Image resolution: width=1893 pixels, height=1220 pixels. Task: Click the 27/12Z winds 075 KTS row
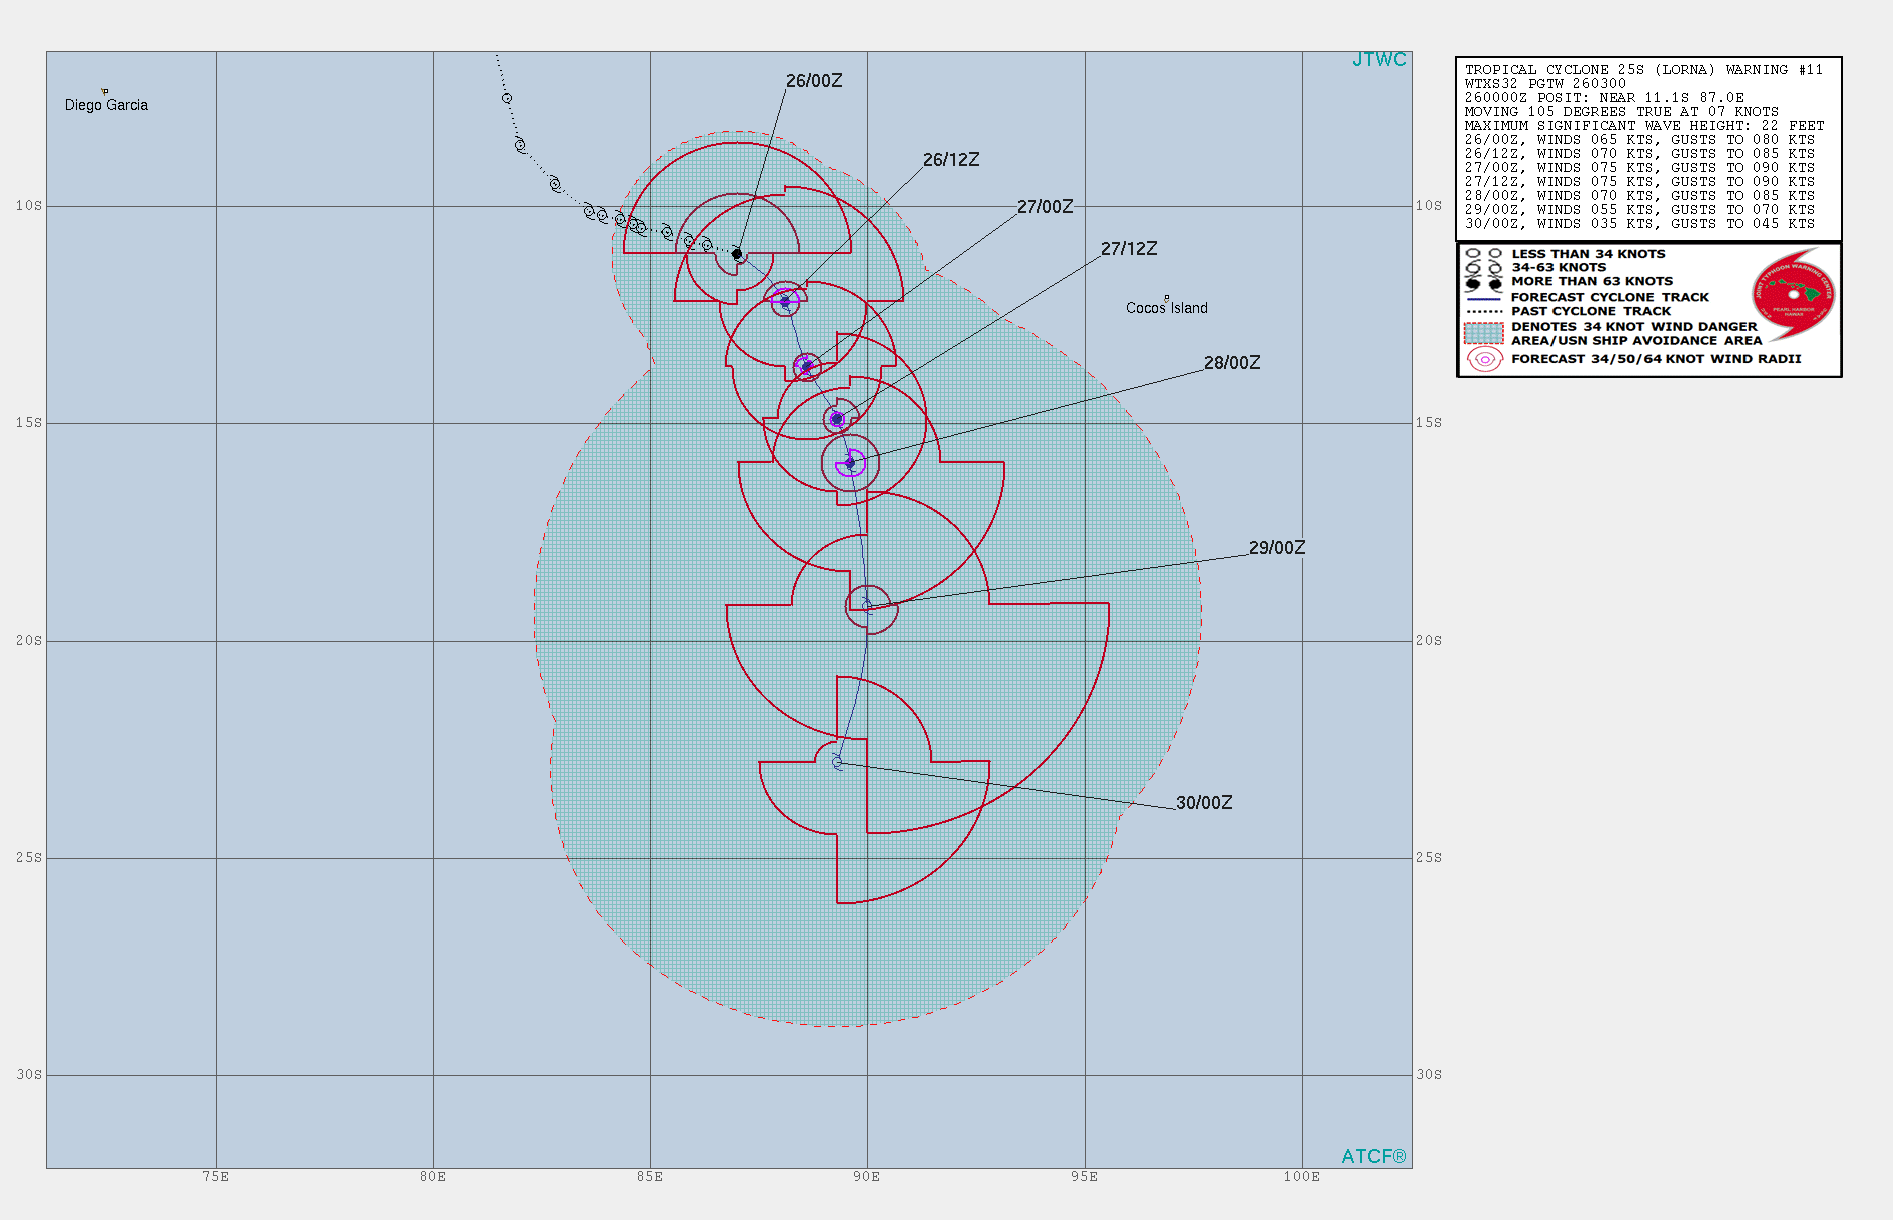(1640, 182)
